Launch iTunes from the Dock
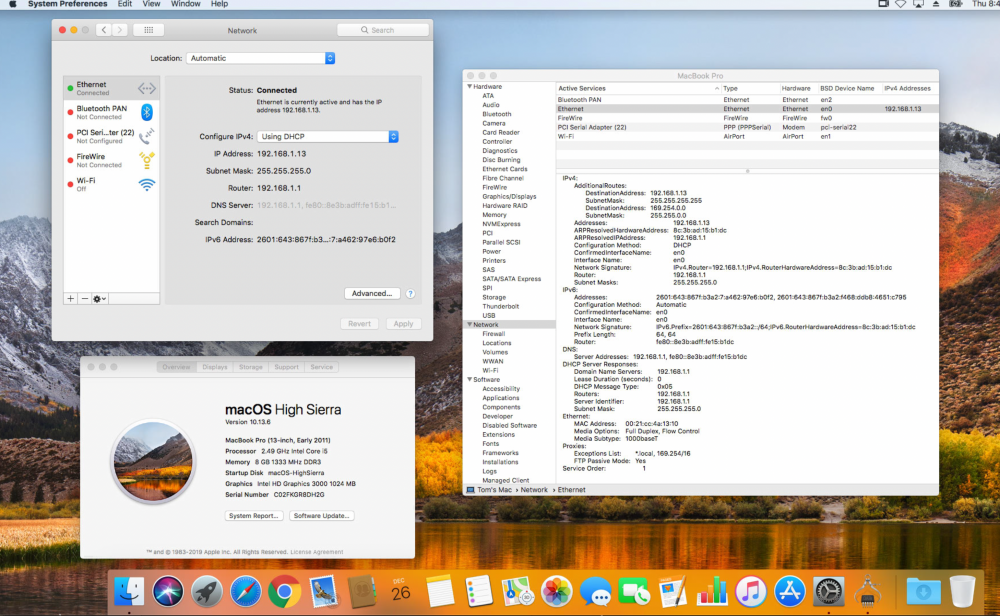The width and height of the screenshot is (1000, 616). pos(751,591)
